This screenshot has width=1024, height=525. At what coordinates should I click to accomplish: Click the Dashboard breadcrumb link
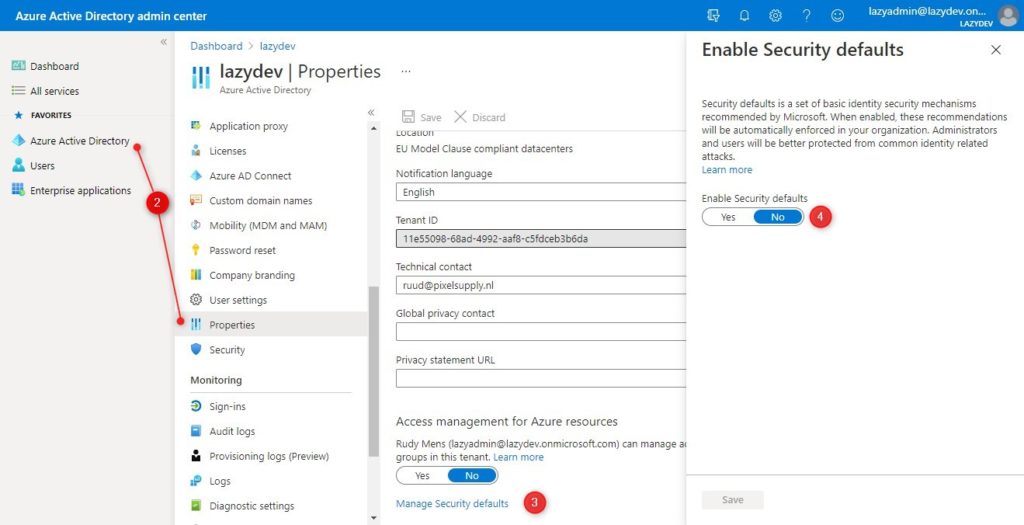coord(216,46)
